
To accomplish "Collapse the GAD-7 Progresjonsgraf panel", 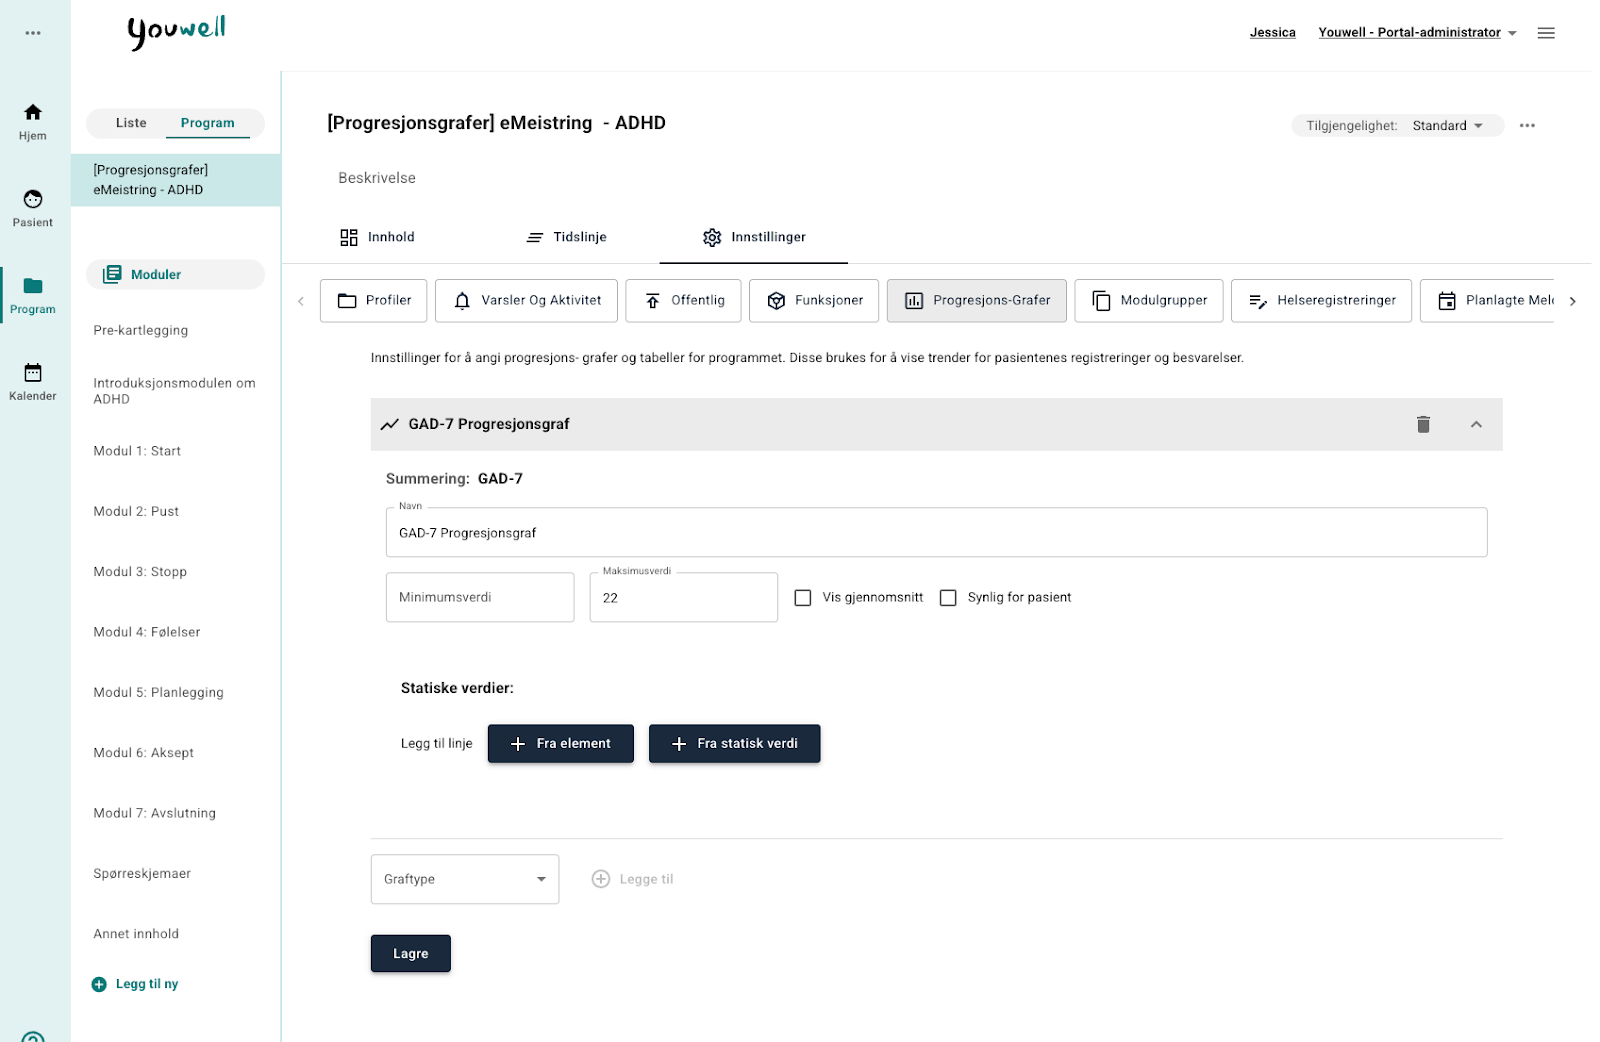I will 1476,424.
